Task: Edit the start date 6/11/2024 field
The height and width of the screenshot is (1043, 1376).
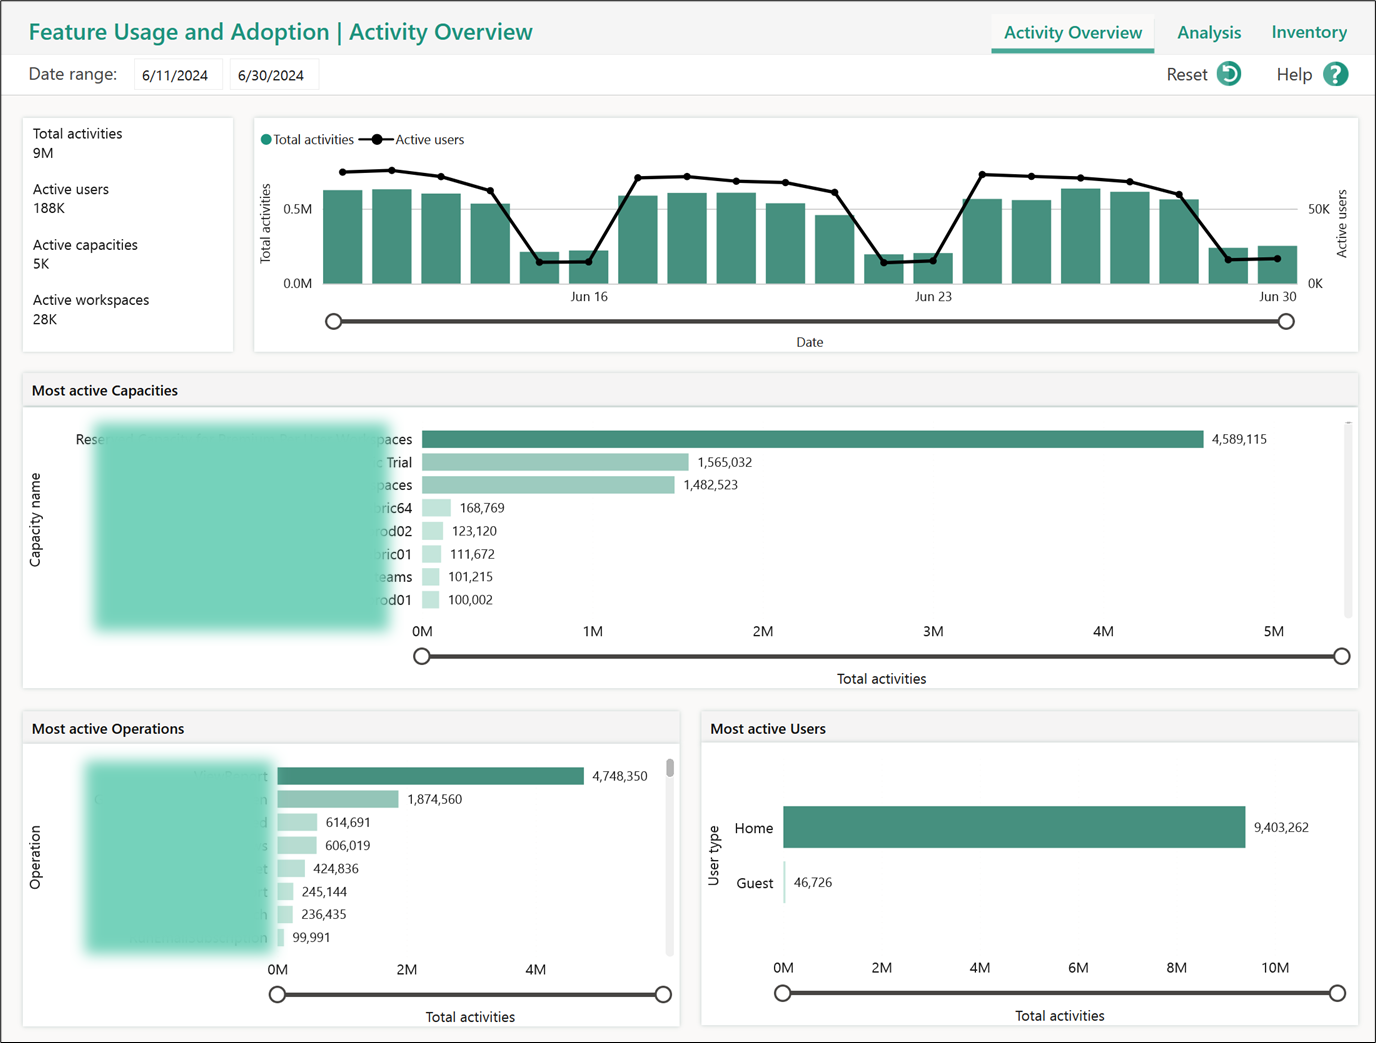Action: (177, 75)
